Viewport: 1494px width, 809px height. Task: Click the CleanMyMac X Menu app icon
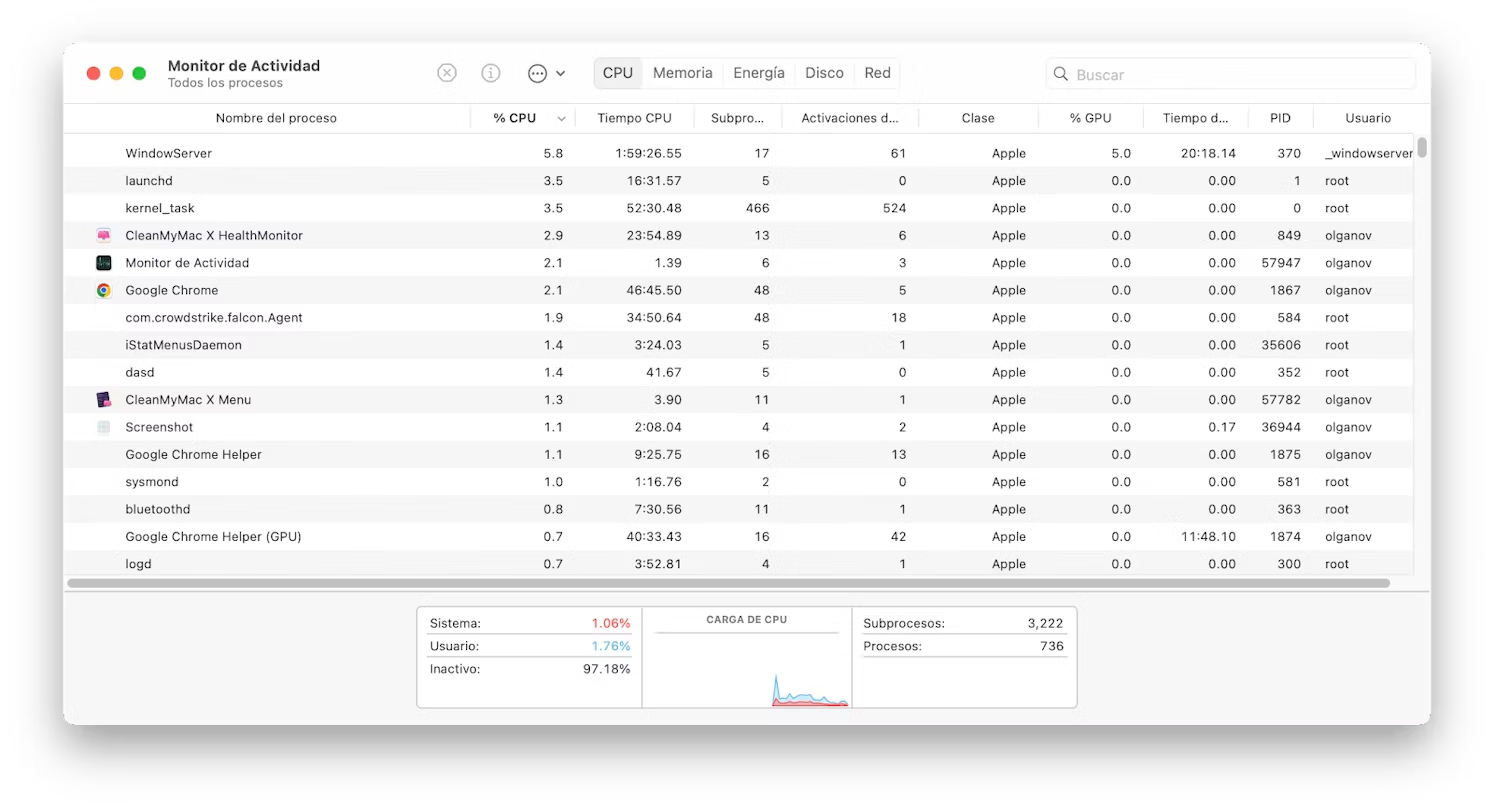tap(104, 400)
